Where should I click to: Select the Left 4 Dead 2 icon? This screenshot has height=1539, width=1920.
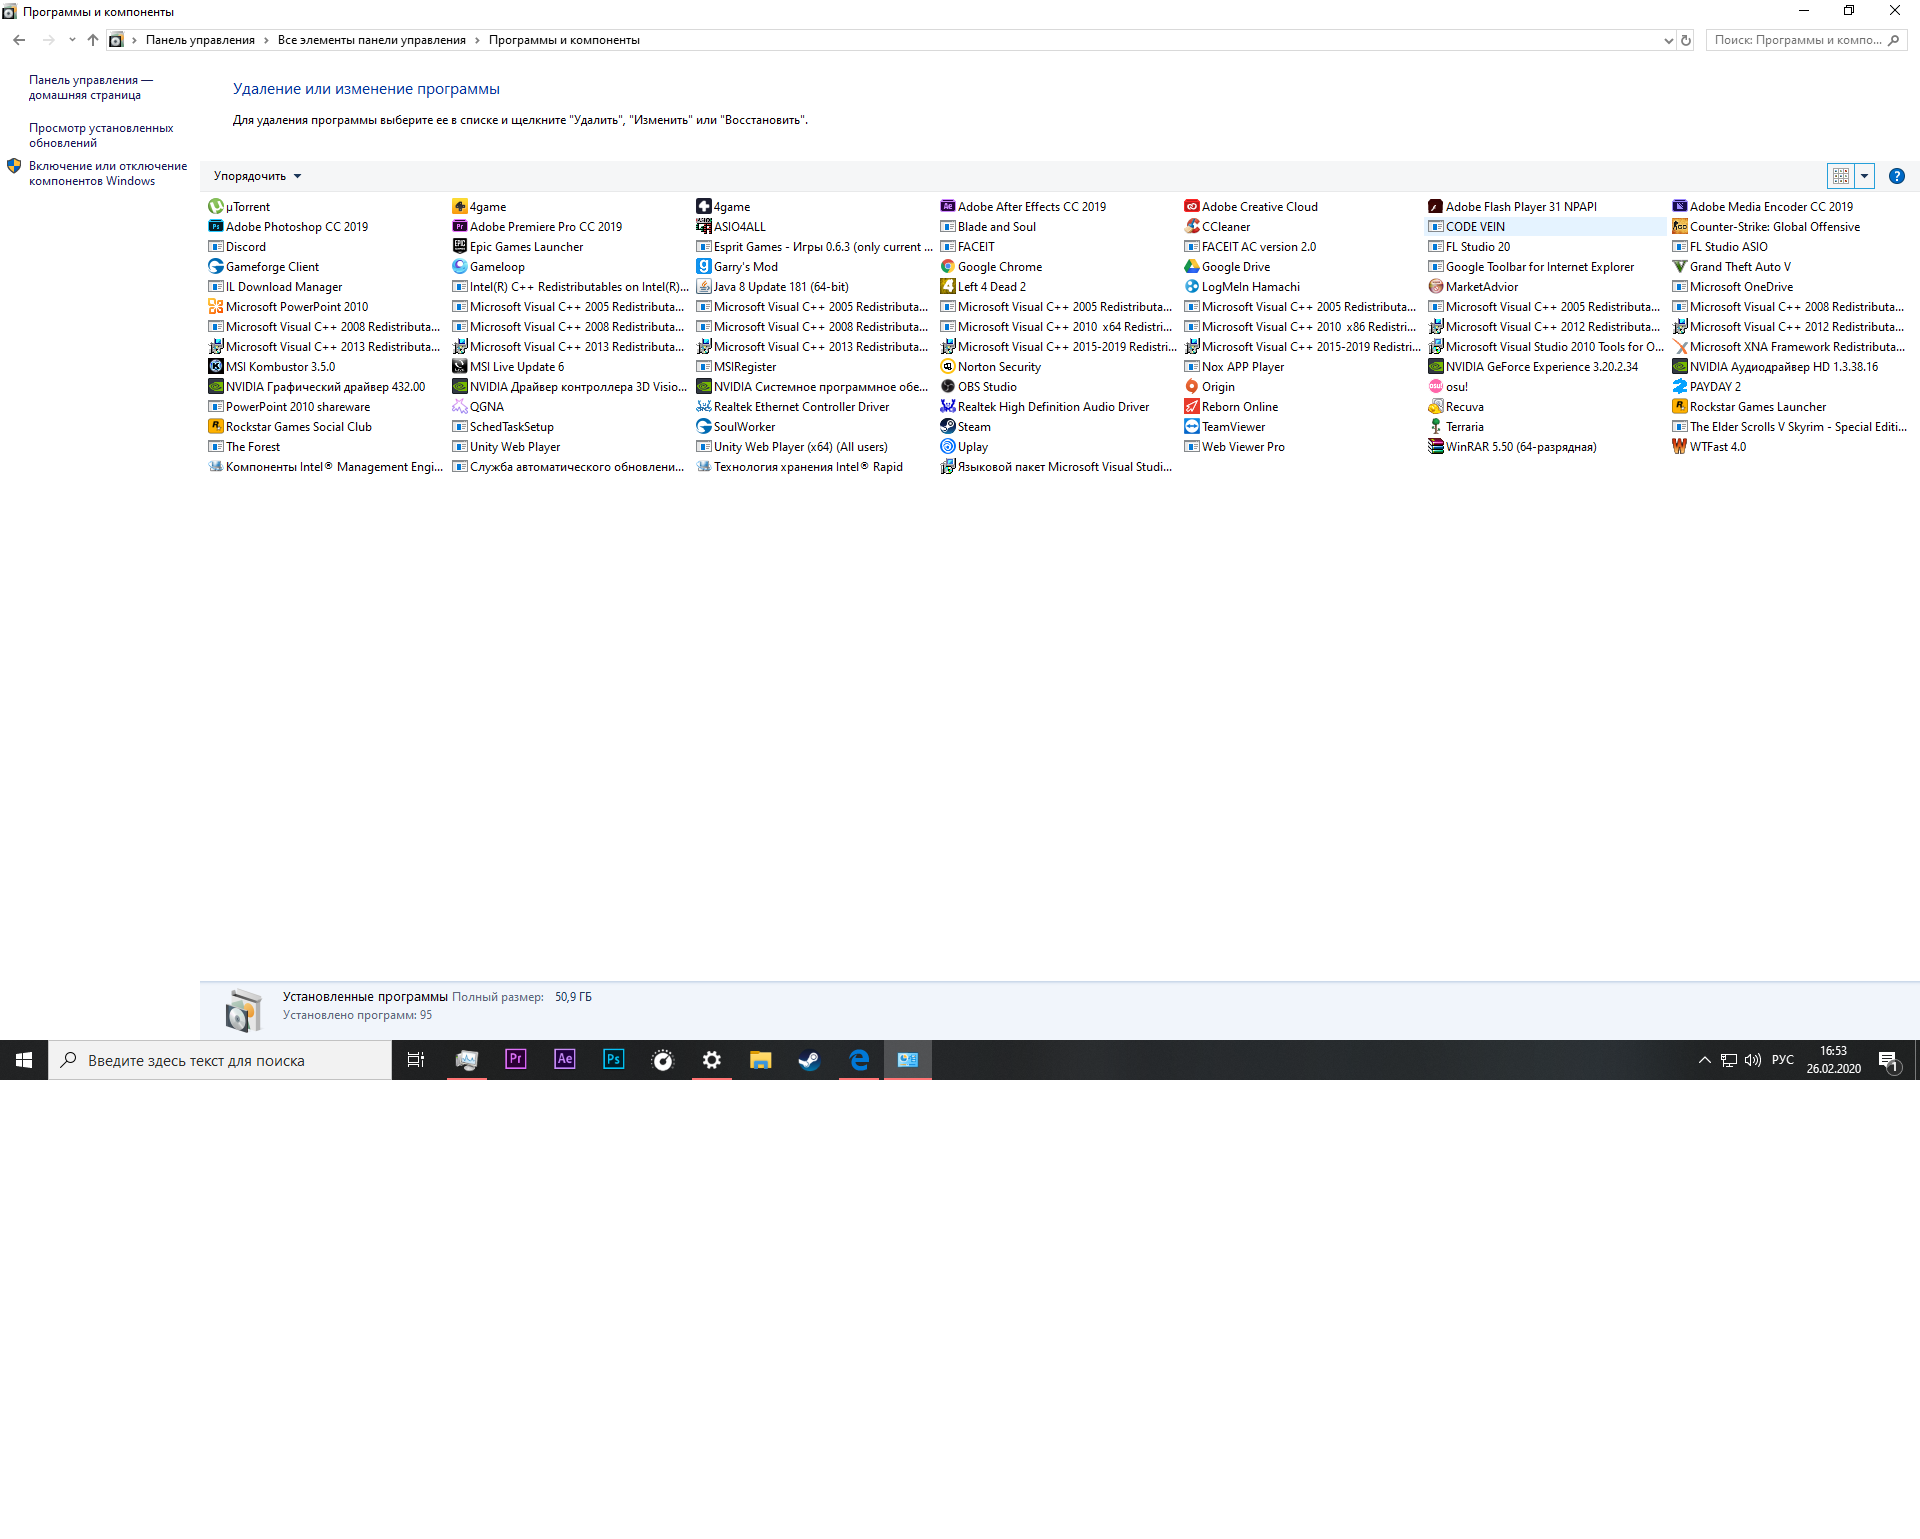click(x=947, y=287)
